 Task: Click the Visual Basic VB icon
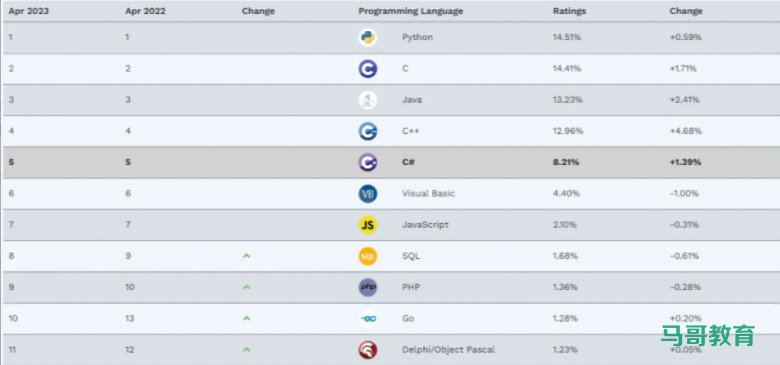pos(368,194)
